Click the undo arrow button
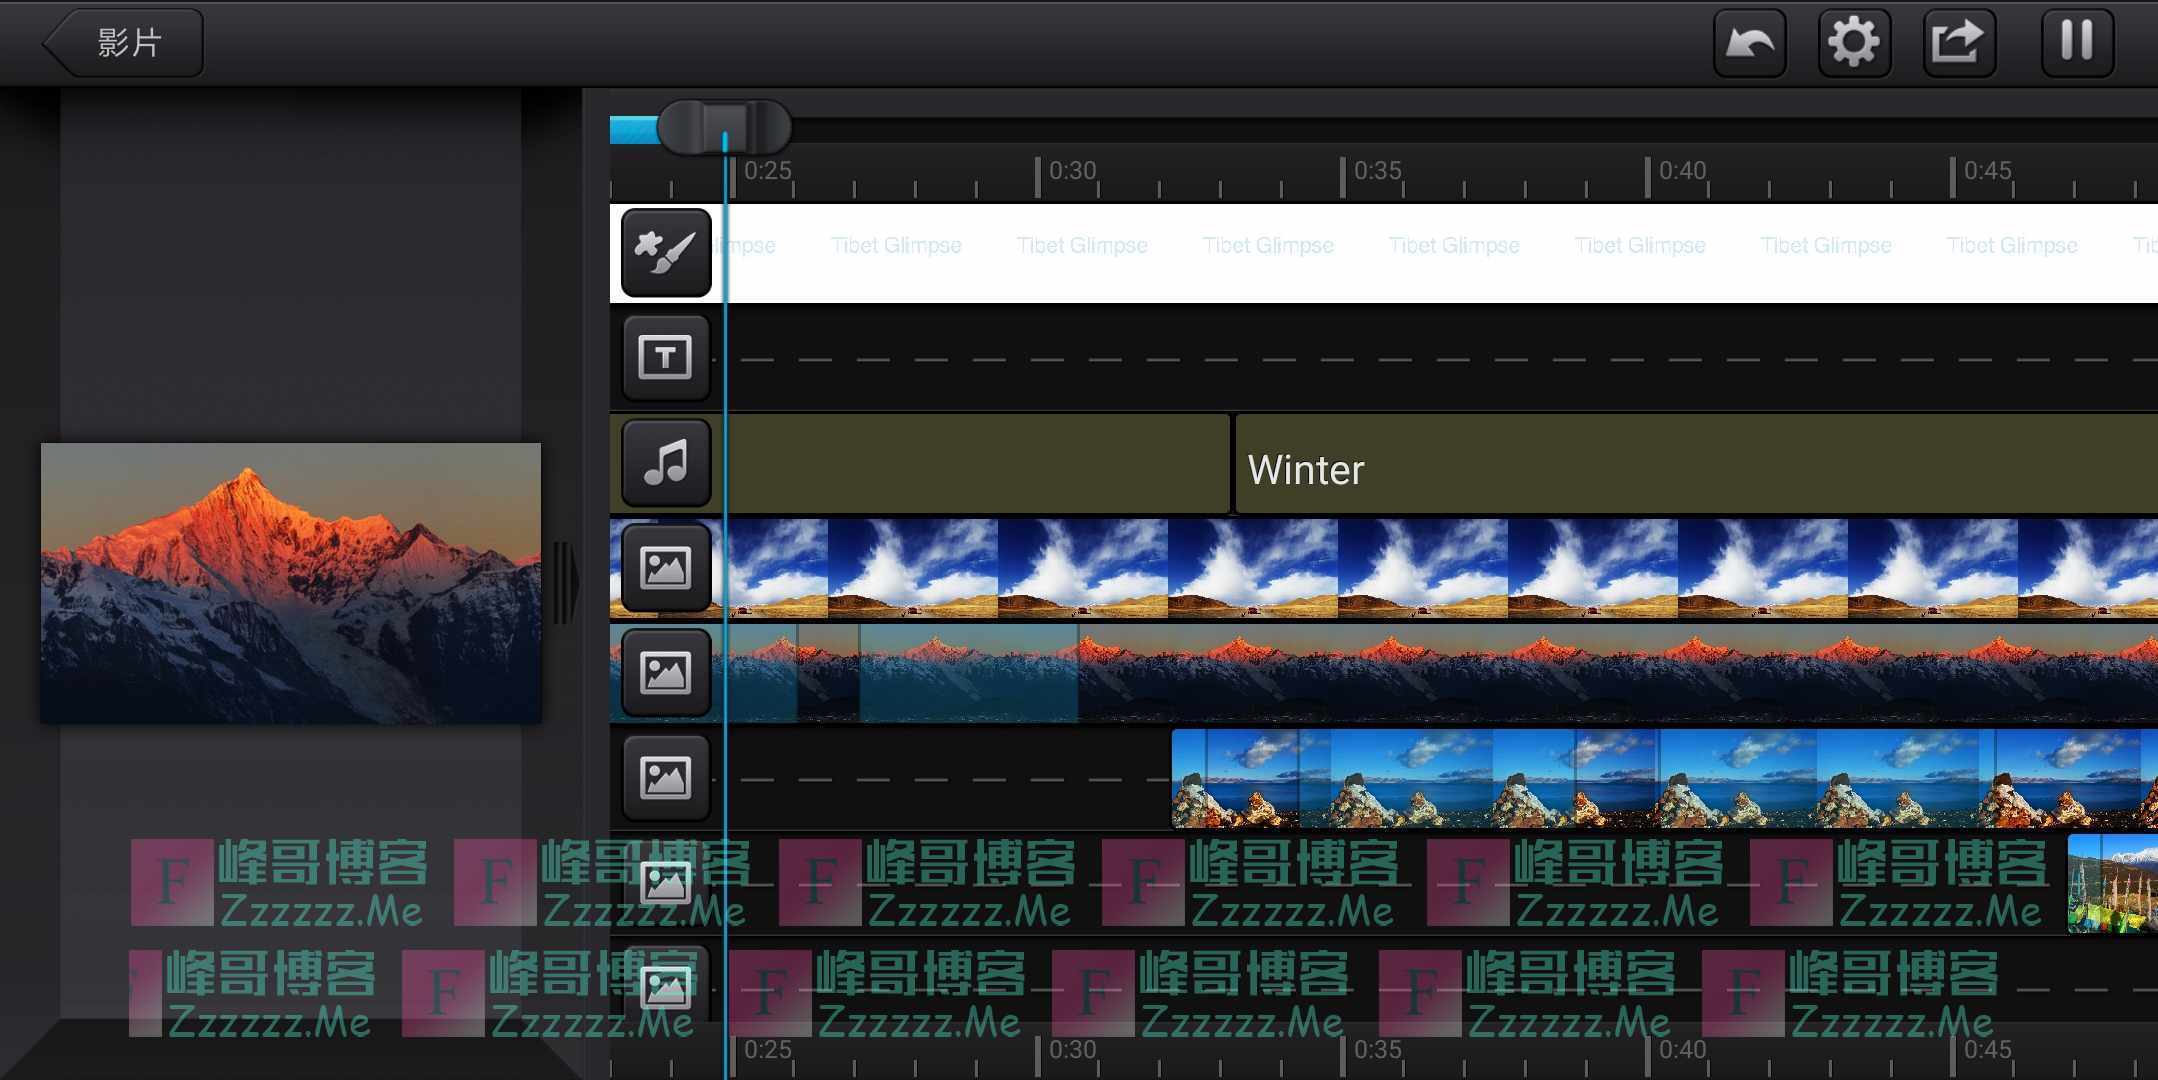The image size is (2158, 1080). pos(1749,43)
